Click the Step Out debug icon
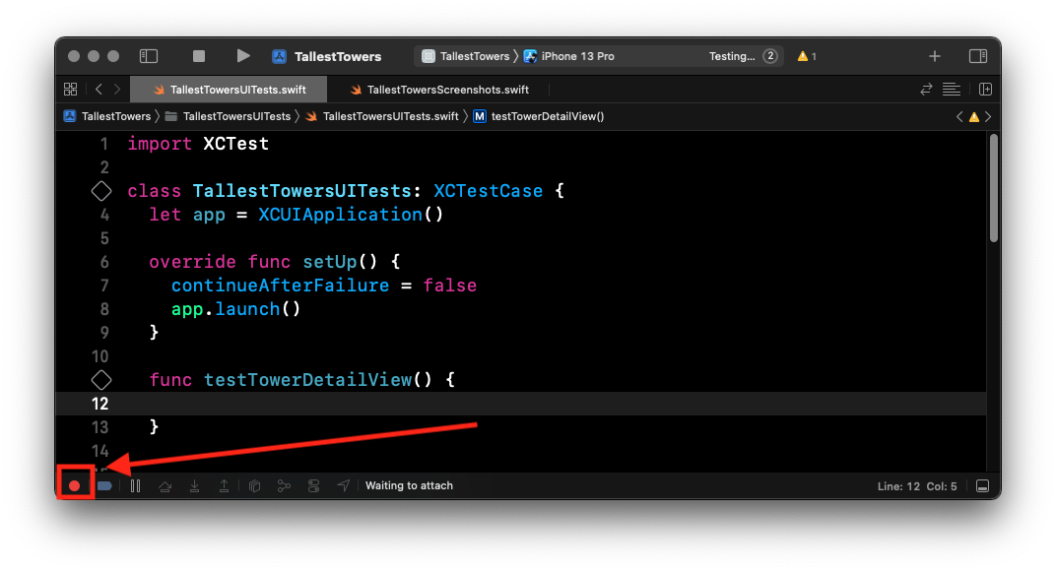The height and width of the screenshot is (572, 1056). pos(224,486)
